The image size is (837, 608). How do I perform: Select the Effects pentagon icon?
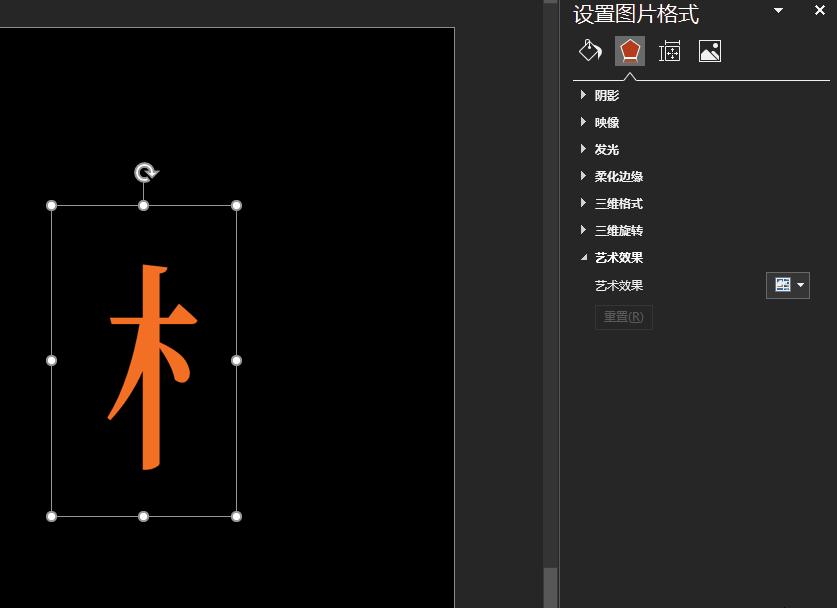pyautogui.click(x=629, y=50)
